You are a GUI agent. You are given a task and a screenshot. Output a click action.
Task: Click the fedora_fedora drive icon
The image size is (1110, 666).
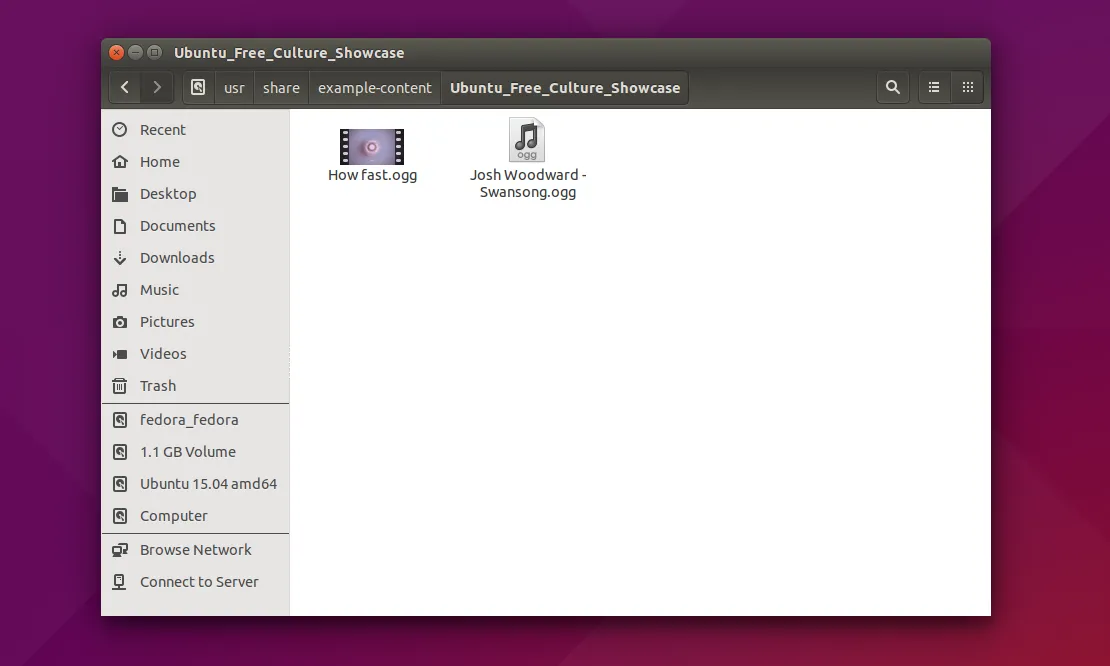120,420
